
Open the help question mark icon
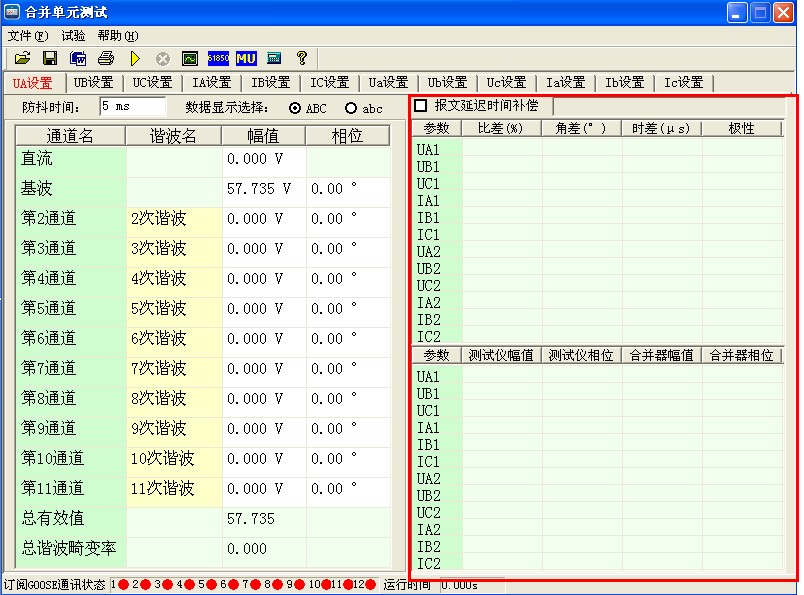click(x=301, y=59)
